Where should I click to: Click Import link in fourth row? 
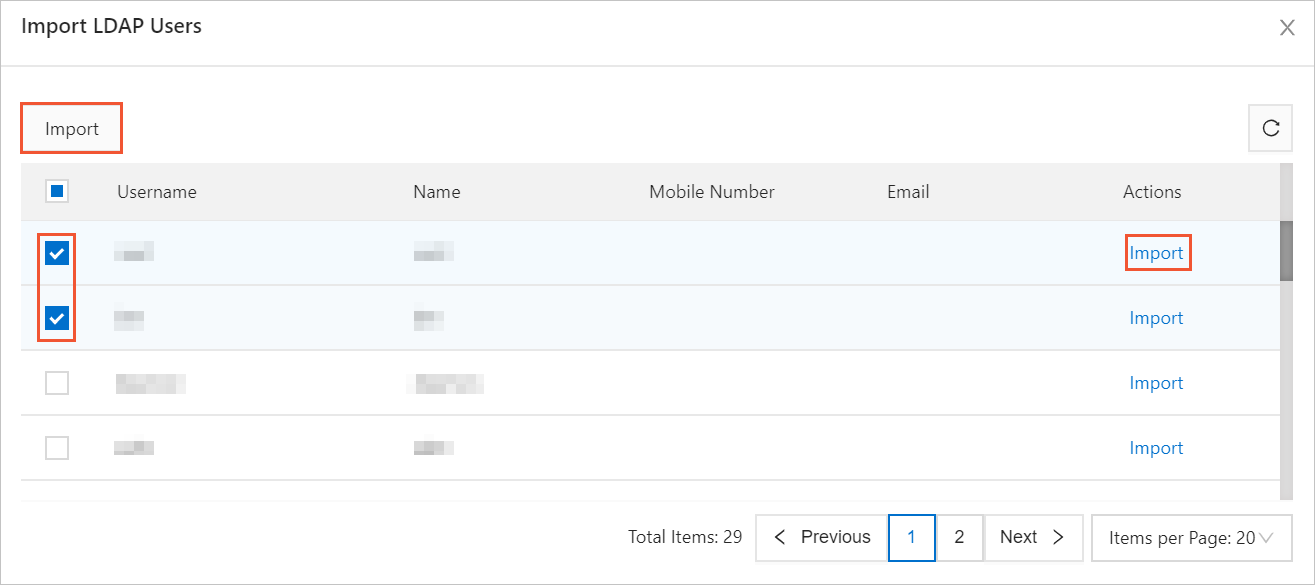coord(1157,448)
